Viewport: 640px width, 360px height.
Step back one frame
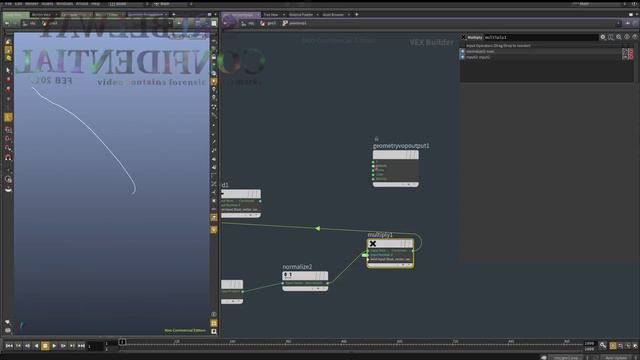(x=27, y=346)
